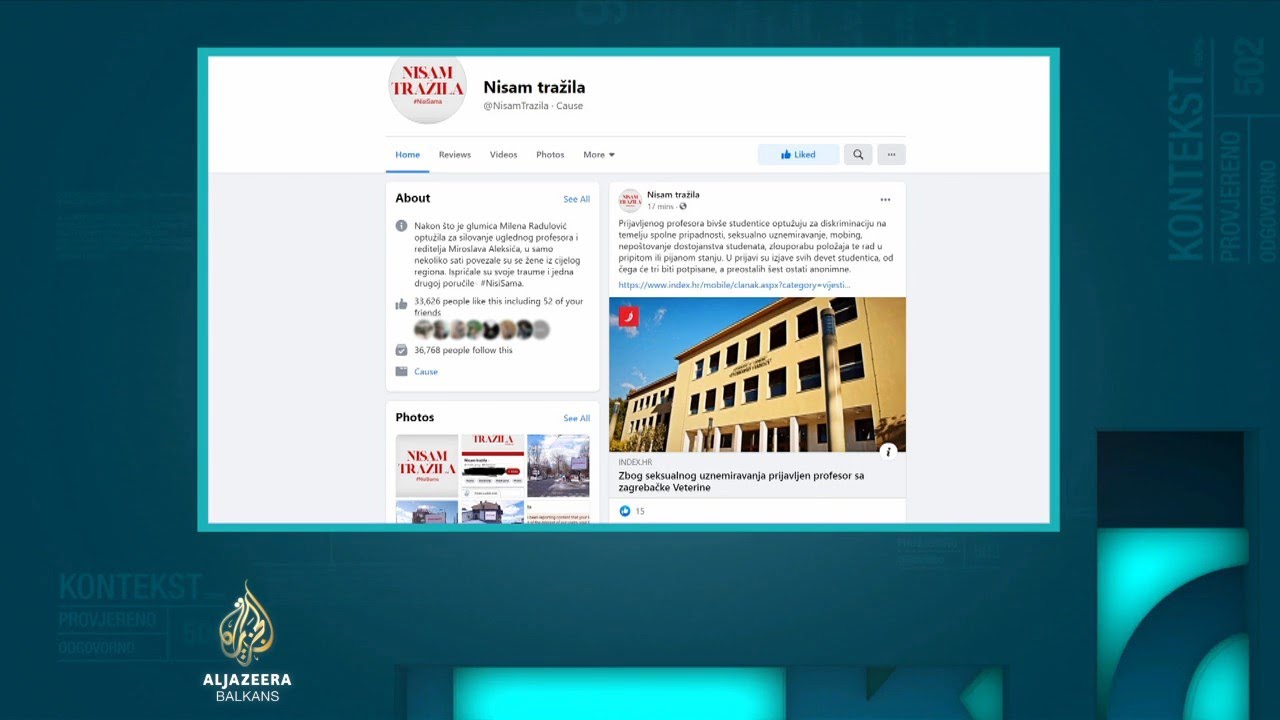
Task: Expand the More dropdown menu
Action: click(599, 155)
